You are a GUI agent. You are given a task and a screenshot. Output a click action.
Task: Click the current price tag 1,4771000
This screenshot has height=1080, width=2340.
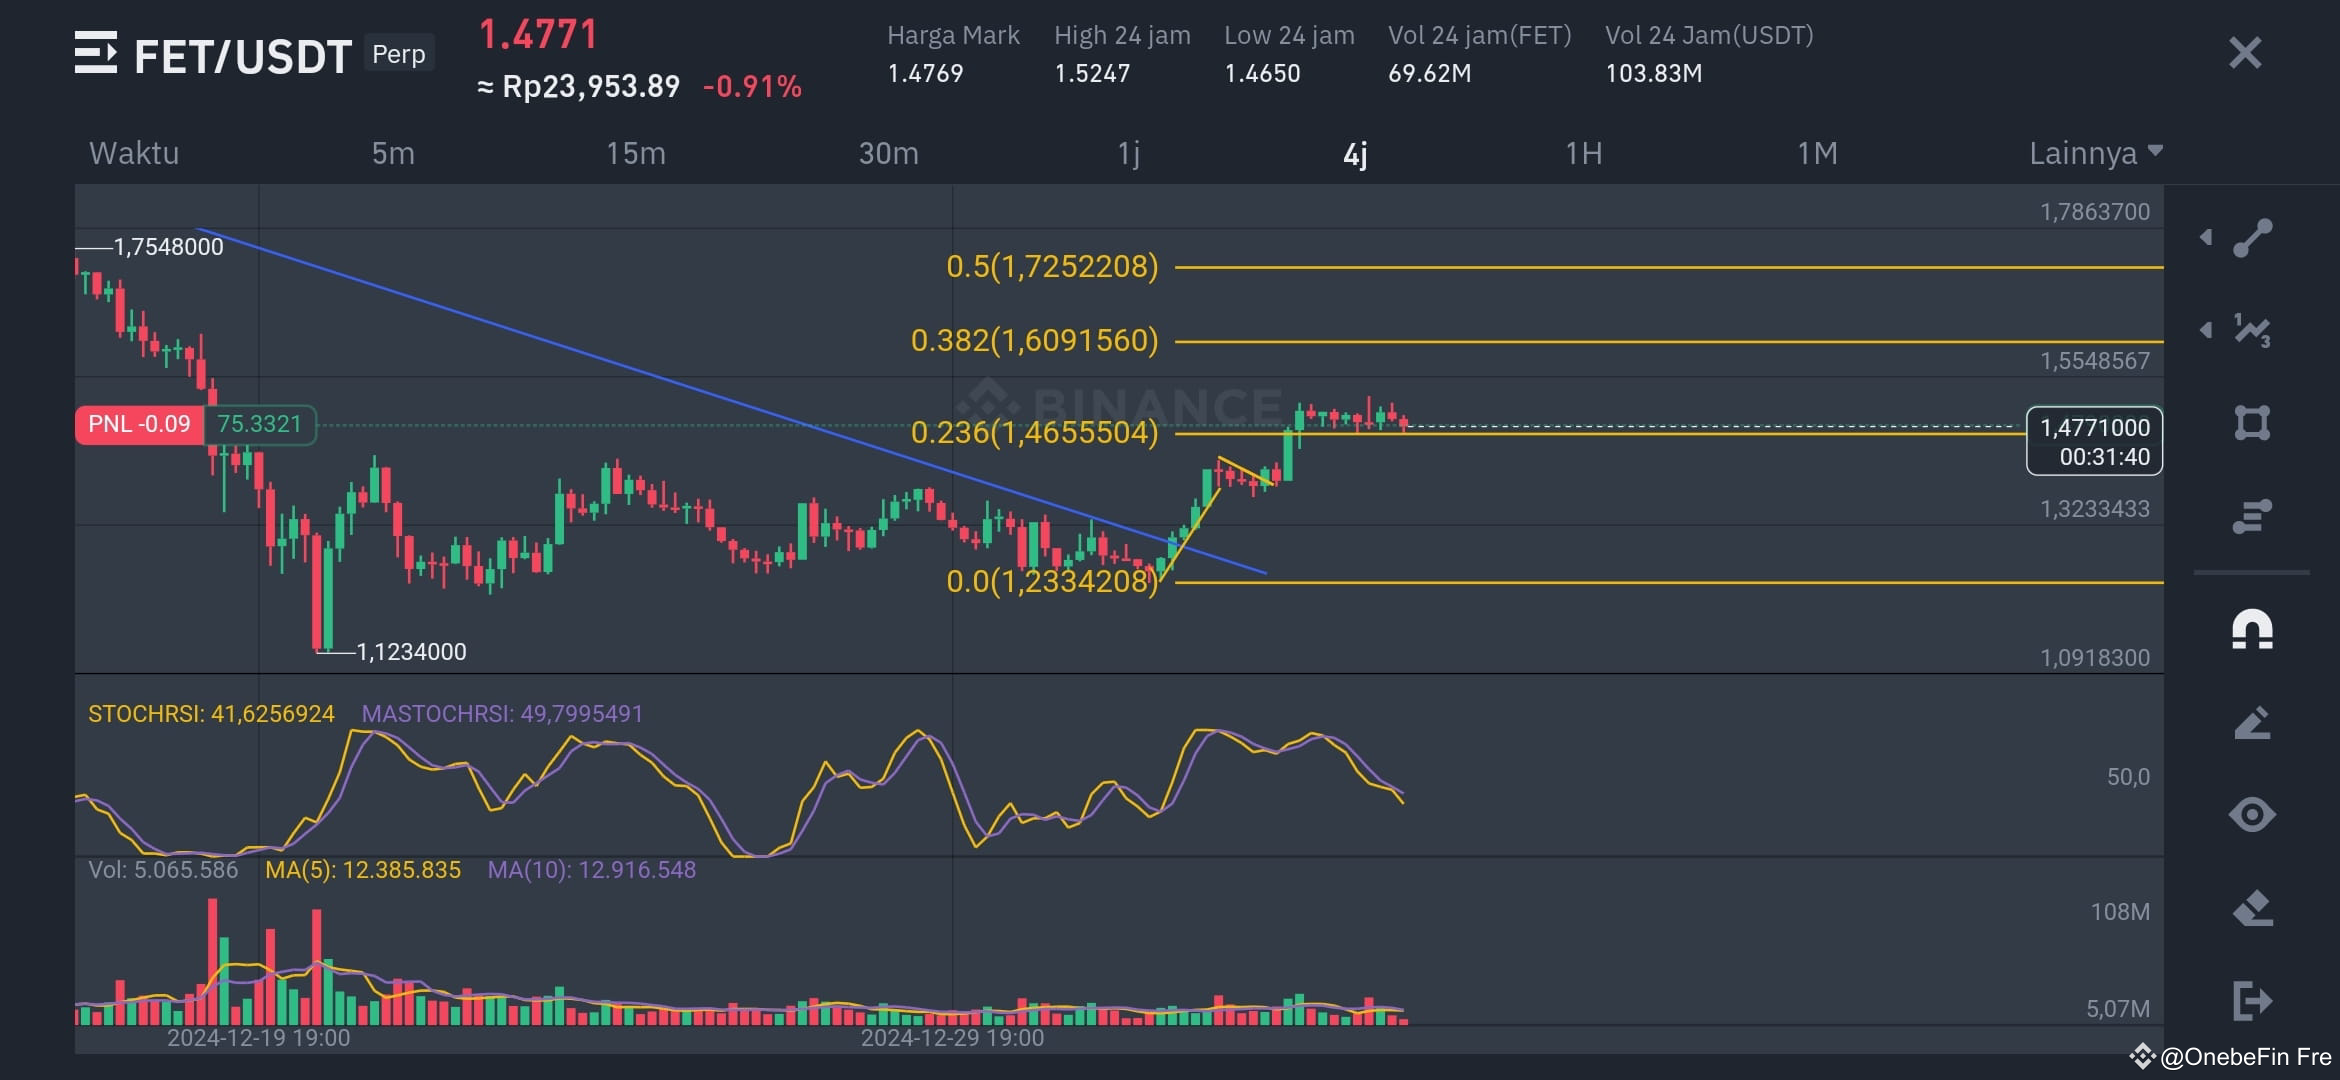[x=2095, y=441]
